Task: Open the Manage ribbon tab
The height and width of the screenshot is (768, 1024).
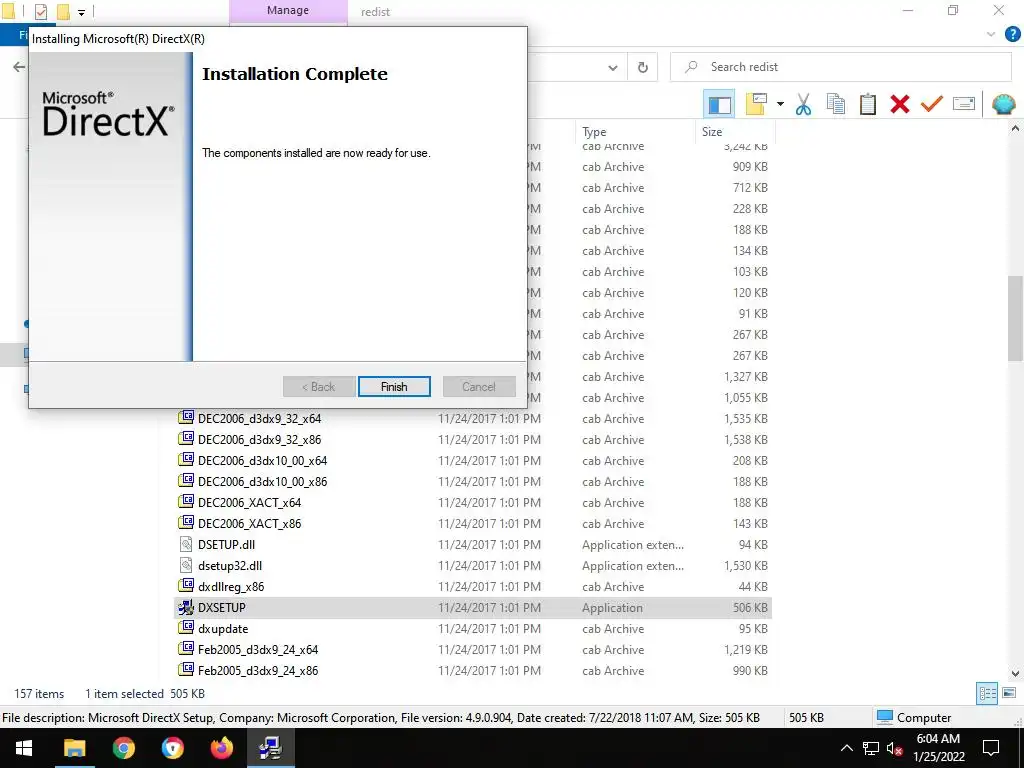Action: pos(288,10)
